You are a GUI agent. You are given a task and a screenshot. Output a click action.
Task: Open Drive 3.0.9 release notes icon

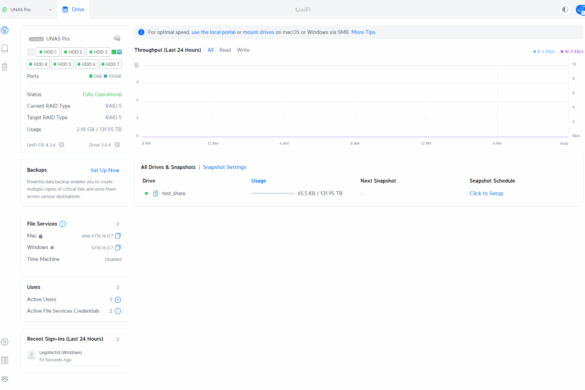[x=117, y=145]
